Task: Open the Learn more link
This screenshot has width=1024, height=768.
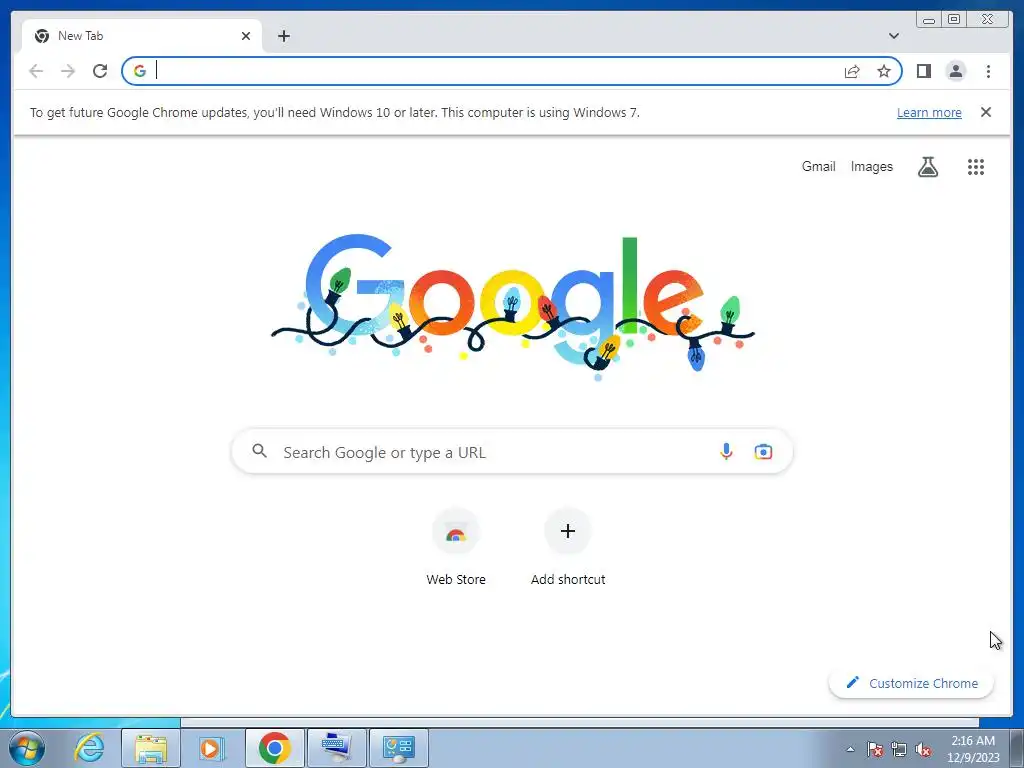Action: pos(929,112)
